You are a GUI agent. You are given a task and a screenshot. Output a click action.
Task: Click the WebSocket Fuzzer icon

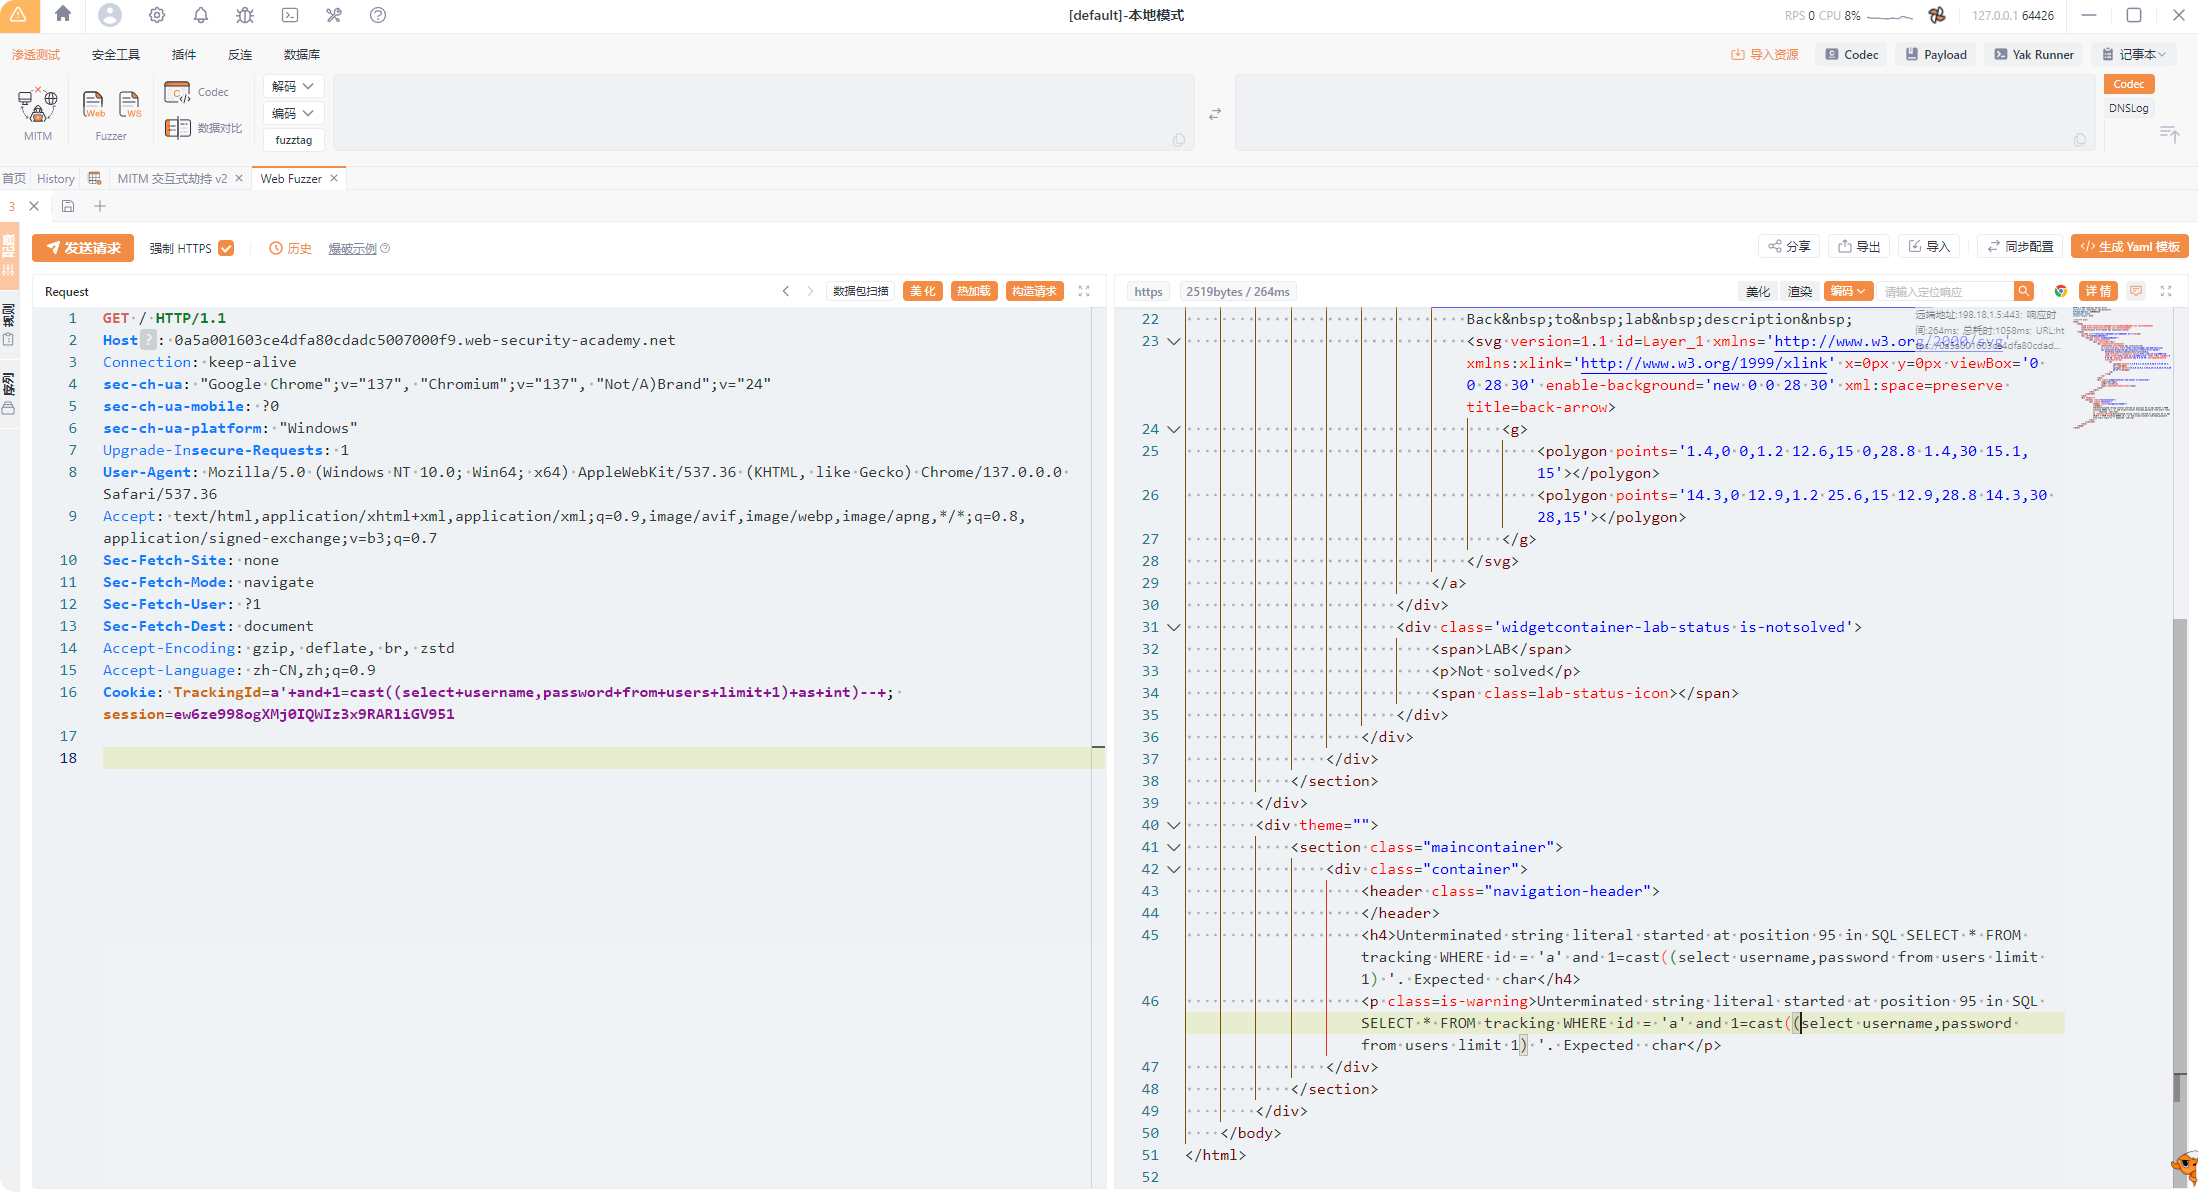coord(130,104)
